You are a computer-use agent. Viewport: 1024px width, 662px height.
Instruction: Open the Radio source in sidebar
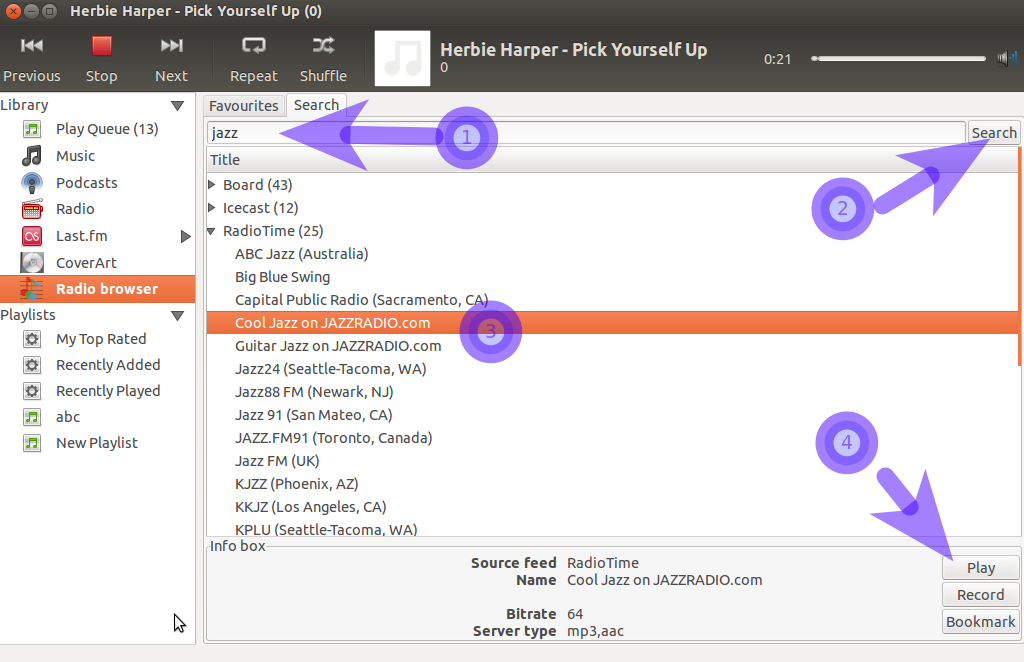[75, 209]
